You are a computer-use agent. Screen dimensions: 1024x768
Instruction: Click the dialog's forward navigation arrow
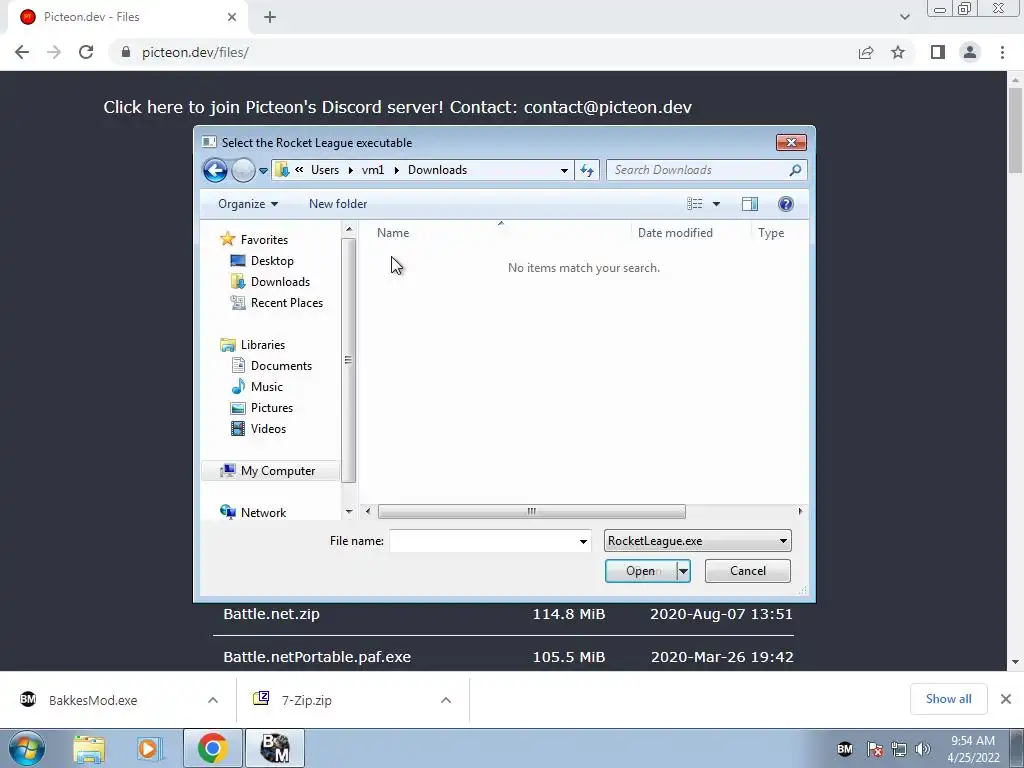point(243,170)
